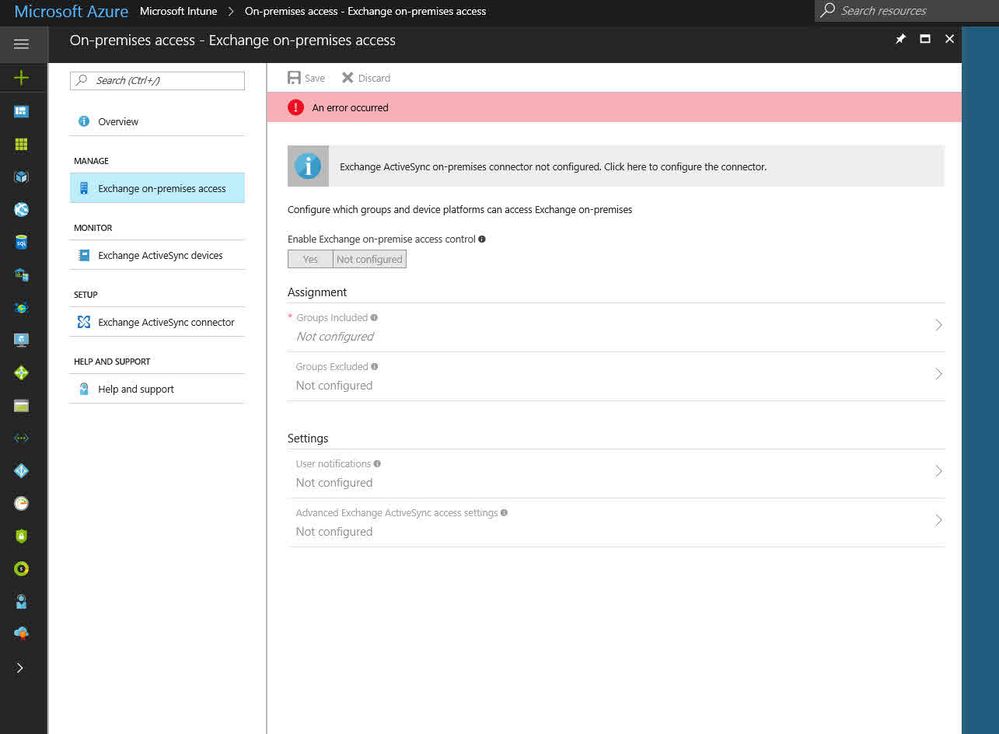Select Yes for Exchange on-premise access control
Viewport: 999px width, 734px height.
tap(310, 259)
